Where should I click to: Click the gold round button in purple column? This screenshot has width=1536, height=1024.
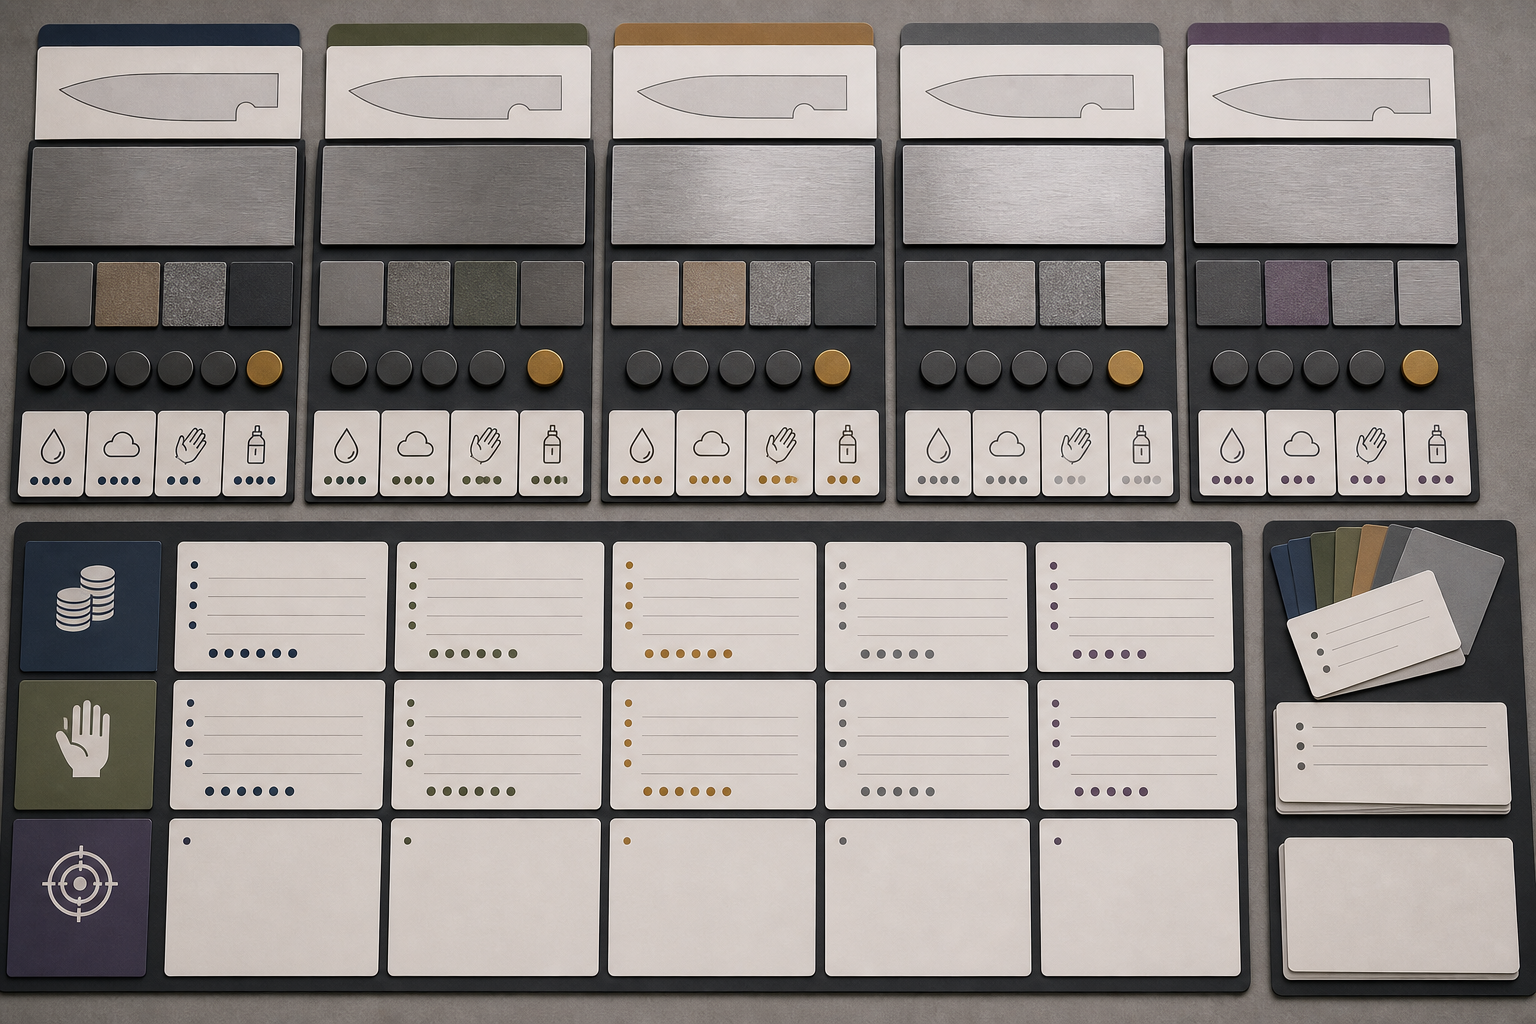coord(1419,367)
